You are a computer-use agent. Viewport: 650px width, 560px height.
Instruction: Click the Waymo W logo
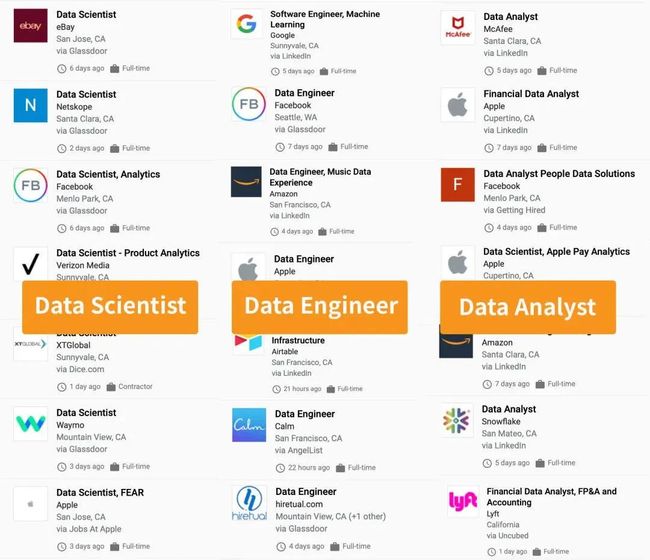30,424
